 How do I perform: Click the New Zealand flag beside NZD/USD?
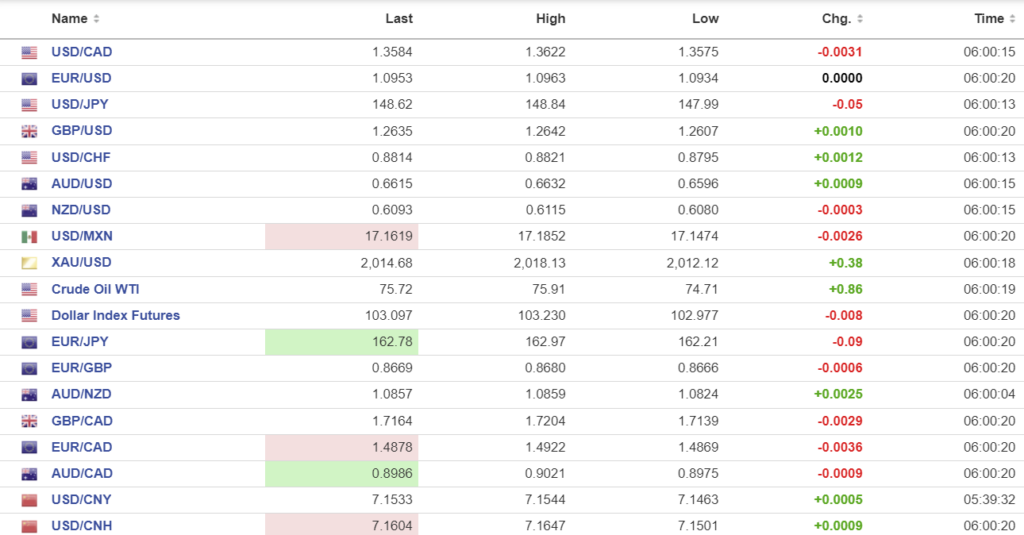click(29, 210)
